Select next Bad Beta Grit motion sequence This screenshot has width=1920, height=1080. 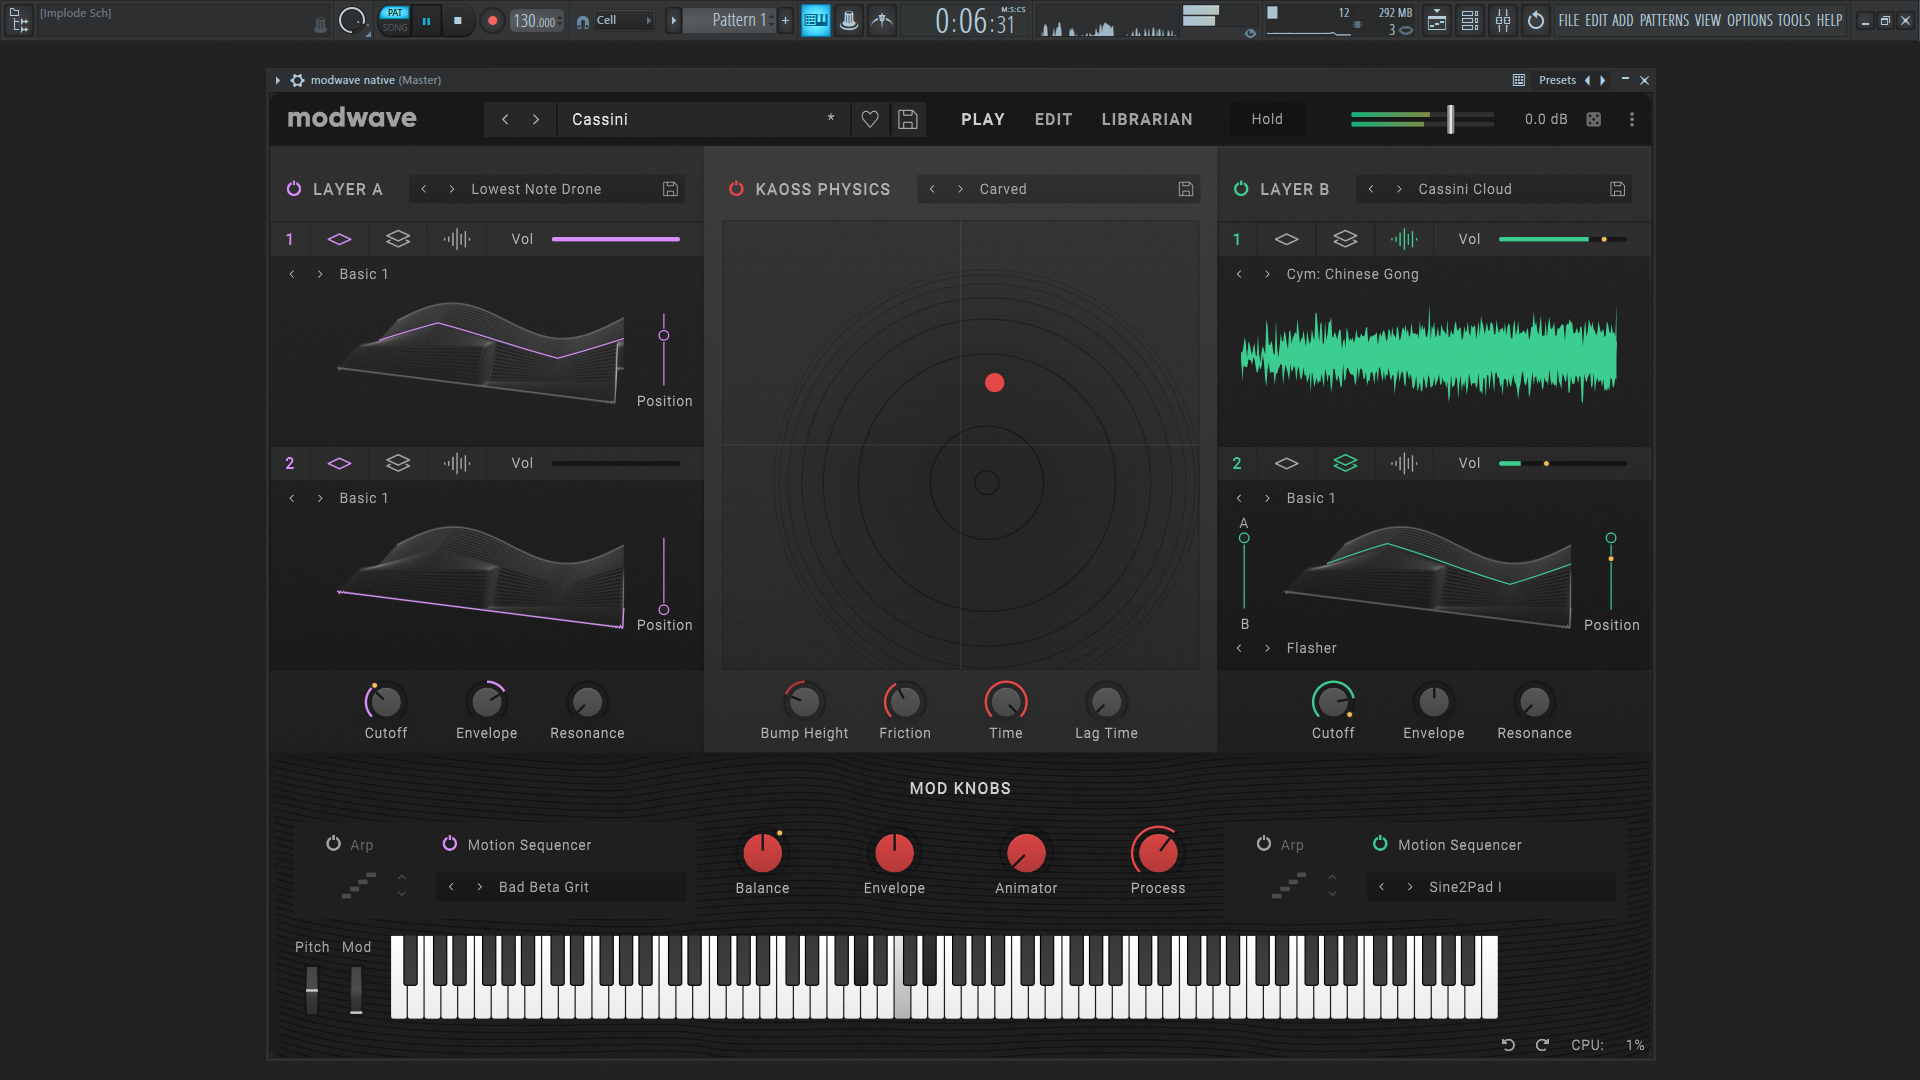pos(480,887)
